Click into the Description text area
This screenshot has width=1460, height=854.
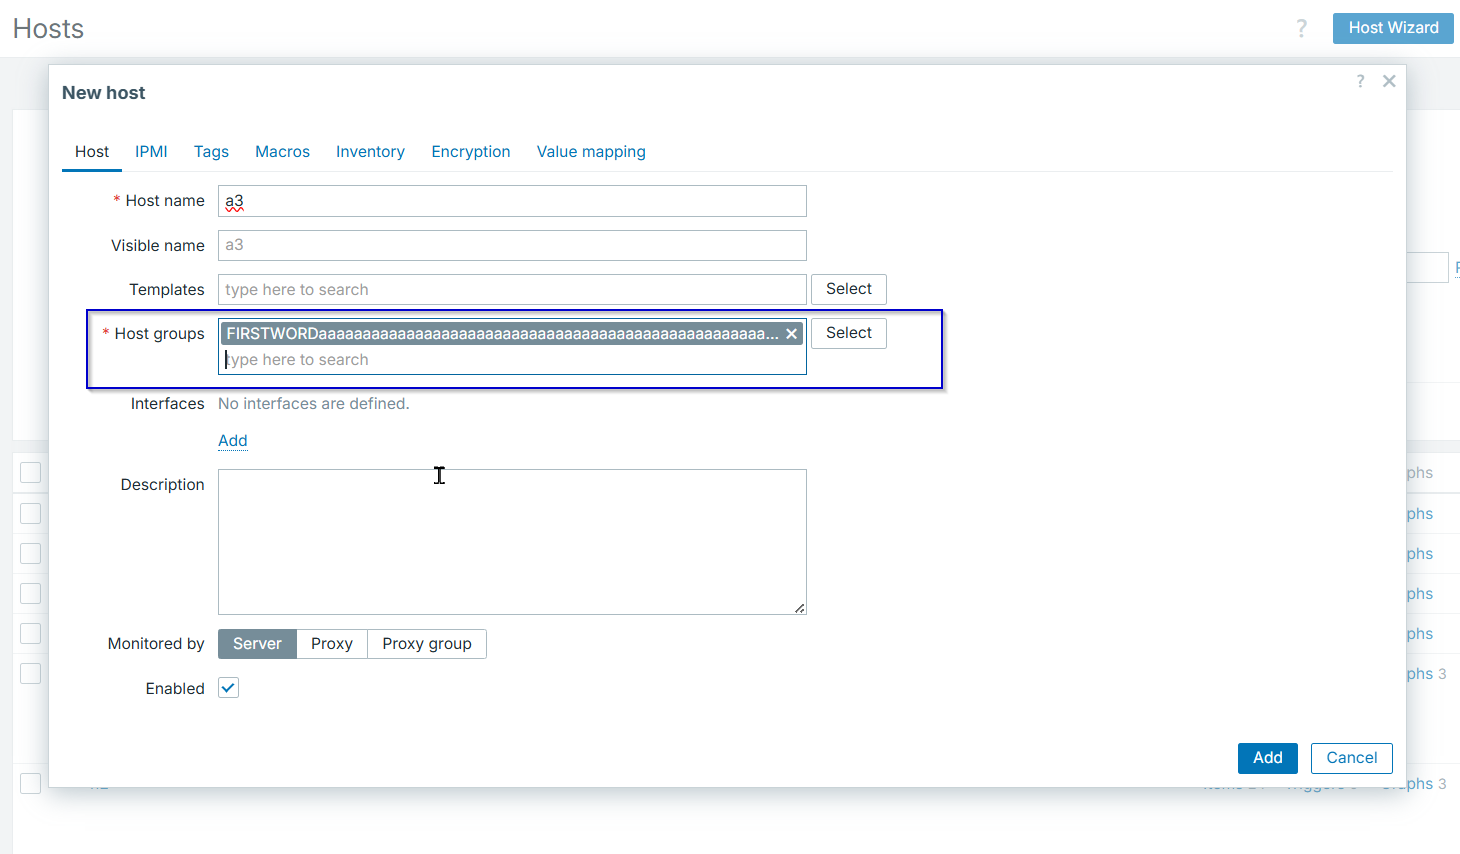pyautogui.click(x=512, y=541)
